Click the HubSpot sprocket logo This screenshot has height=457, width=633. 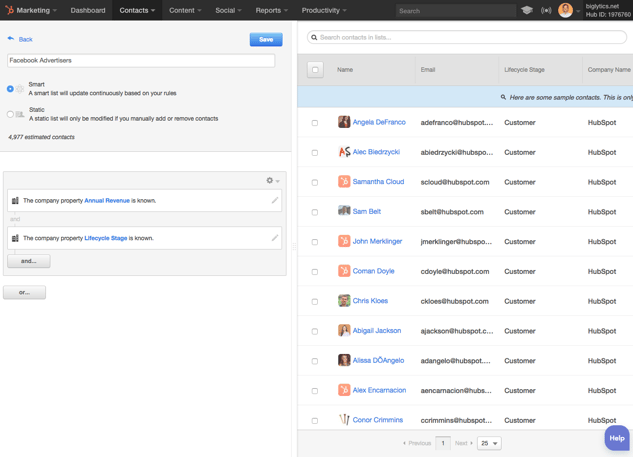pyautogui.click(x=9, y=10)
